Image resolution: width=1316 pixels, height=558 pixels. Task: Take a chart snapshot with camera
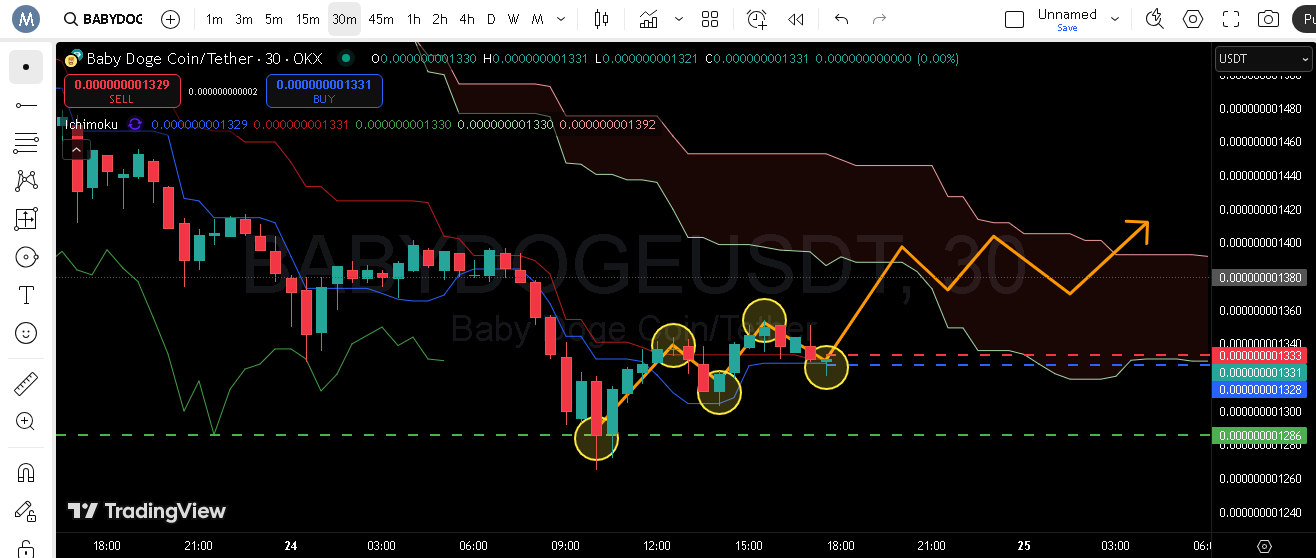click(1268, 19)
